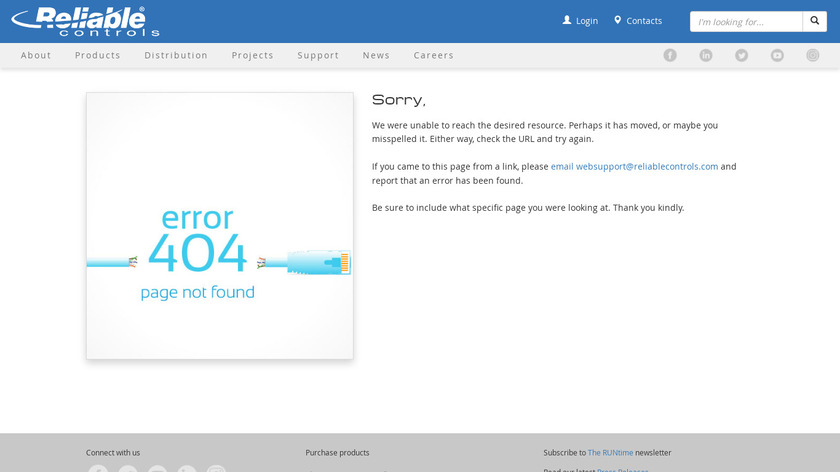Open the Distribution menu

[176, 55]
